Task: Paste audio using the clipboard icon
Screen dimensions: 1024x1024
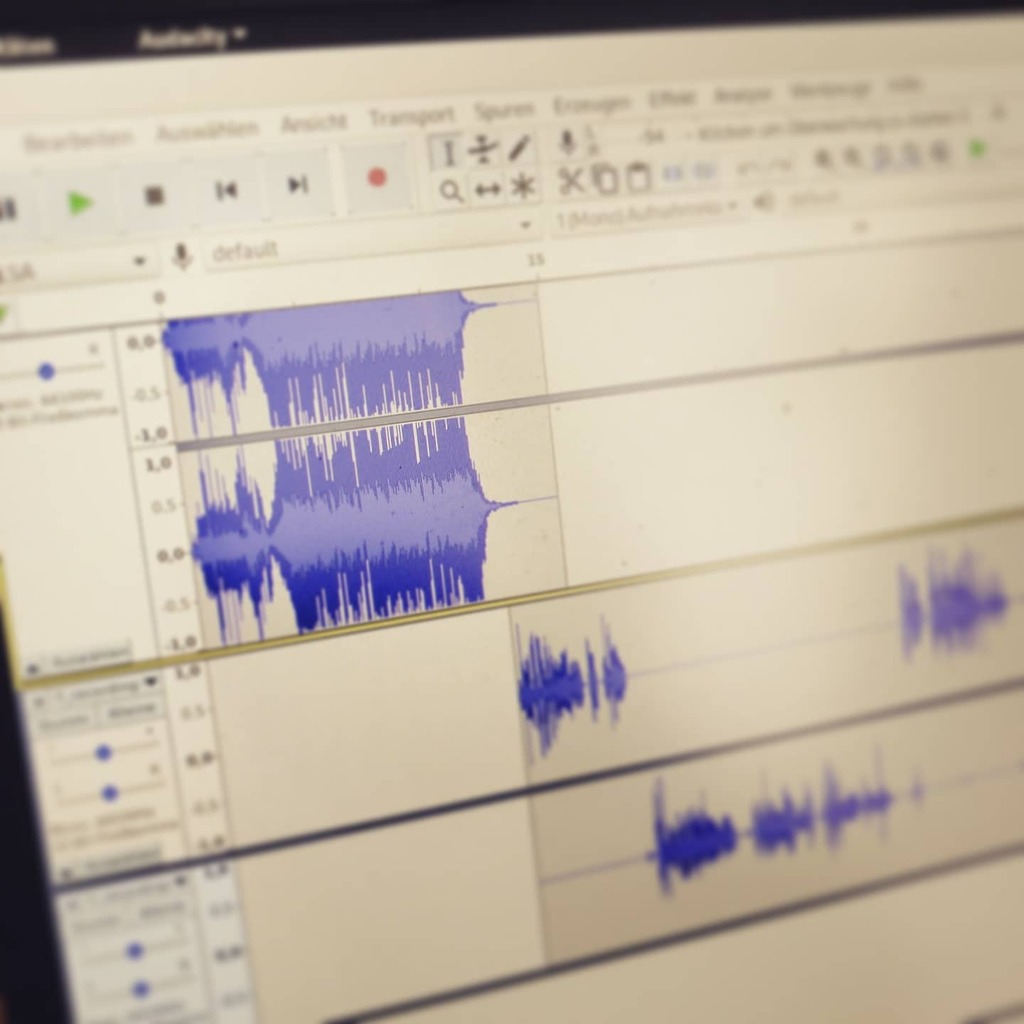Action: tap(637, 176)
